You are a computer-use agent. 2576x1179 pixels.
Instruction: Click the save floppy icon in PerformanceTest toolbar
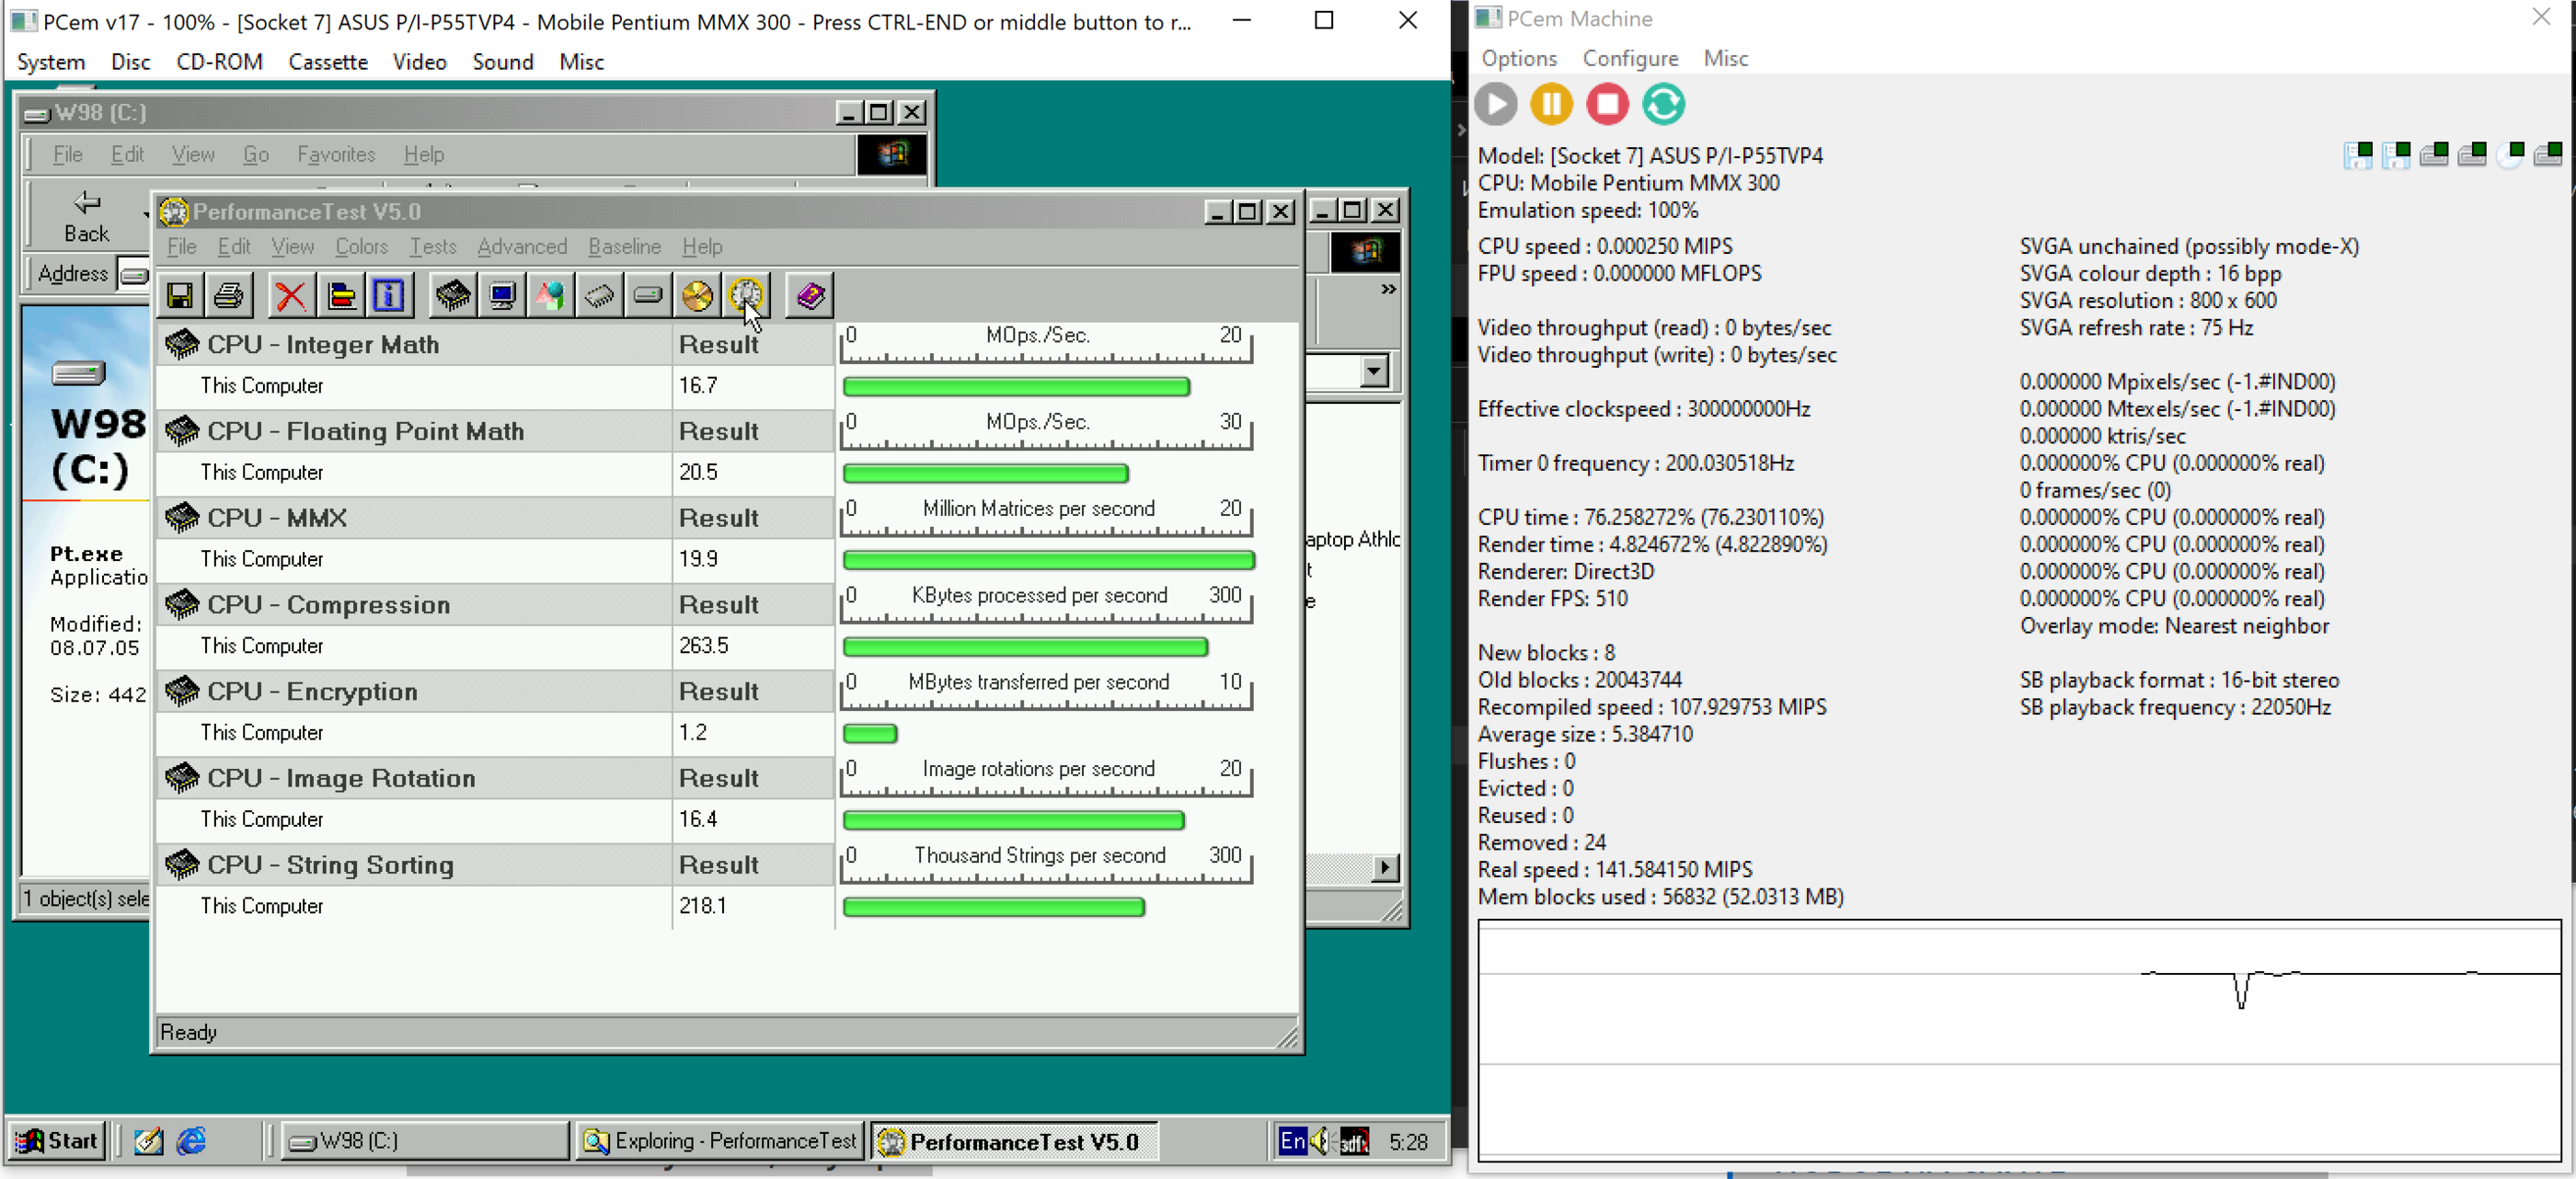coord(180,296)
